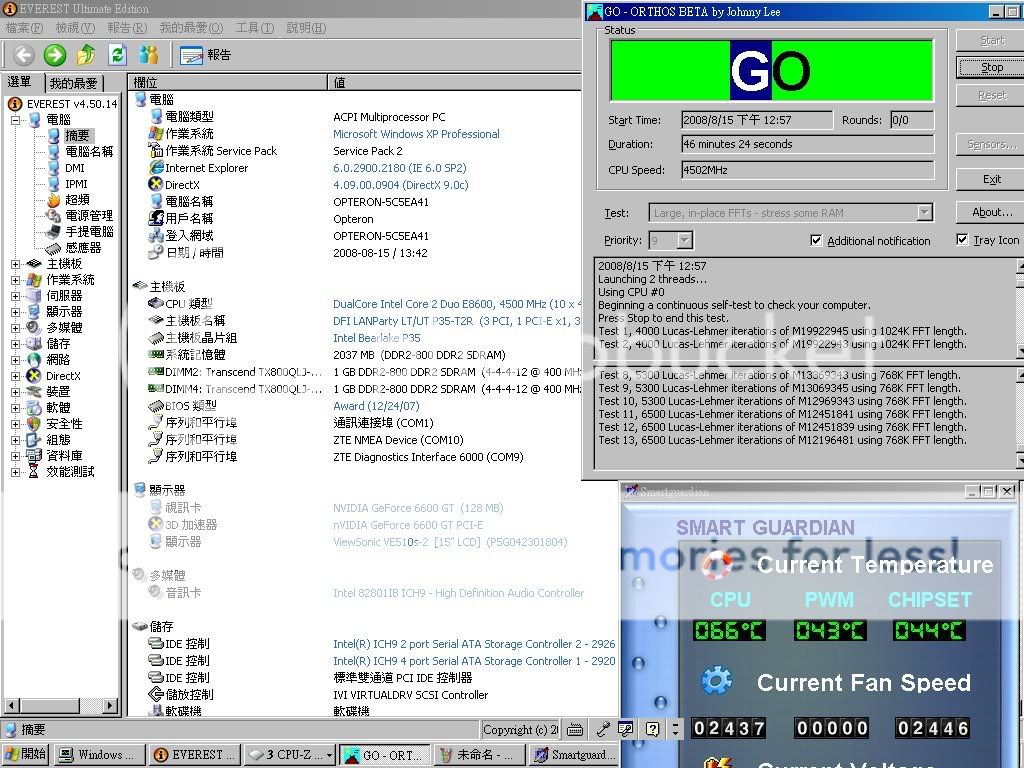Viewport: 1024px width, 768px height.
Task: Expand the 主機板 tree node
Action: tap(16, 264)
